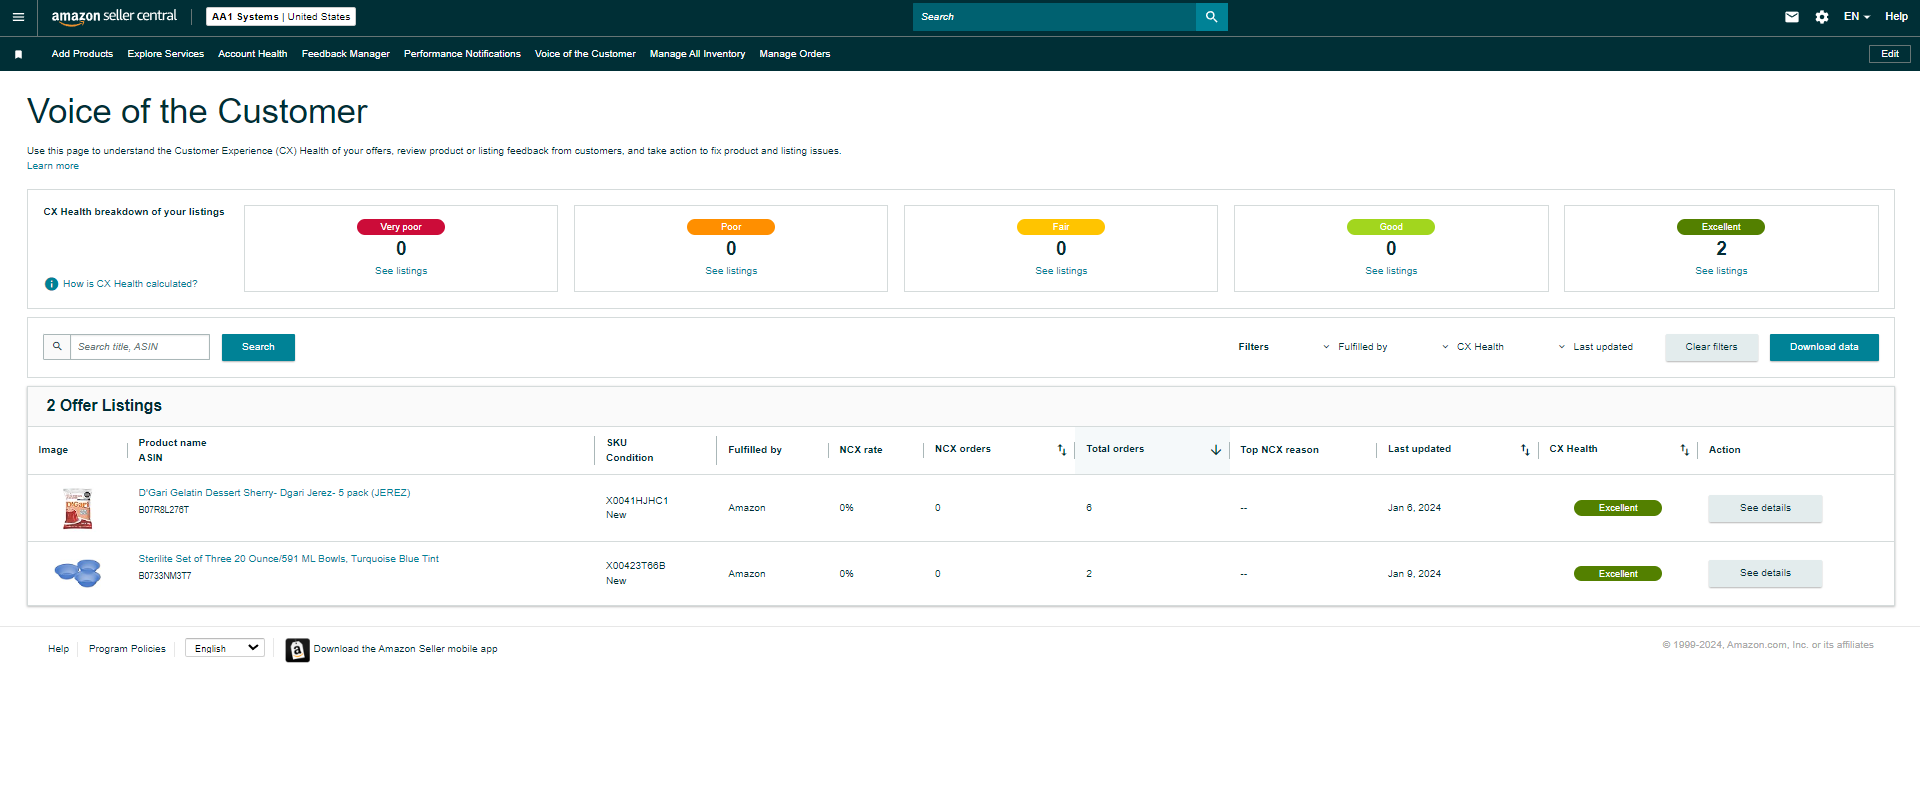Click Download the Amazon Seller mobile app

click(x=405, y=649)
